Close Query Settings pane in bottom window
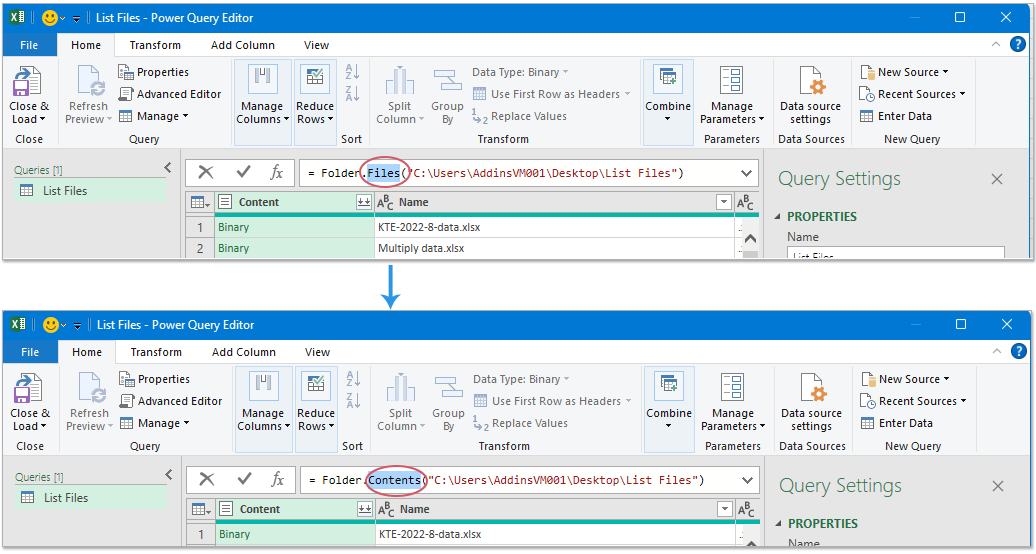 998,485
